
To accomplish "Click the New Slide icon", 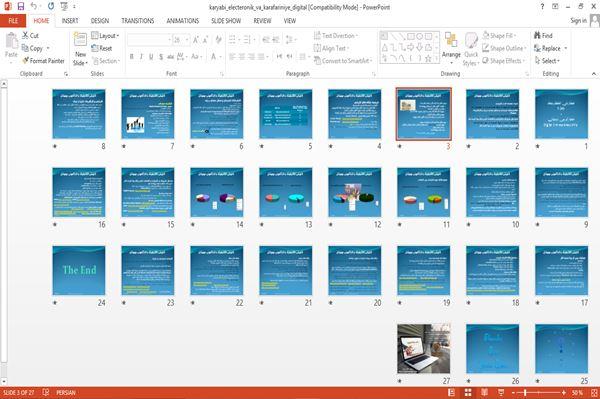I will pos(80,40).
